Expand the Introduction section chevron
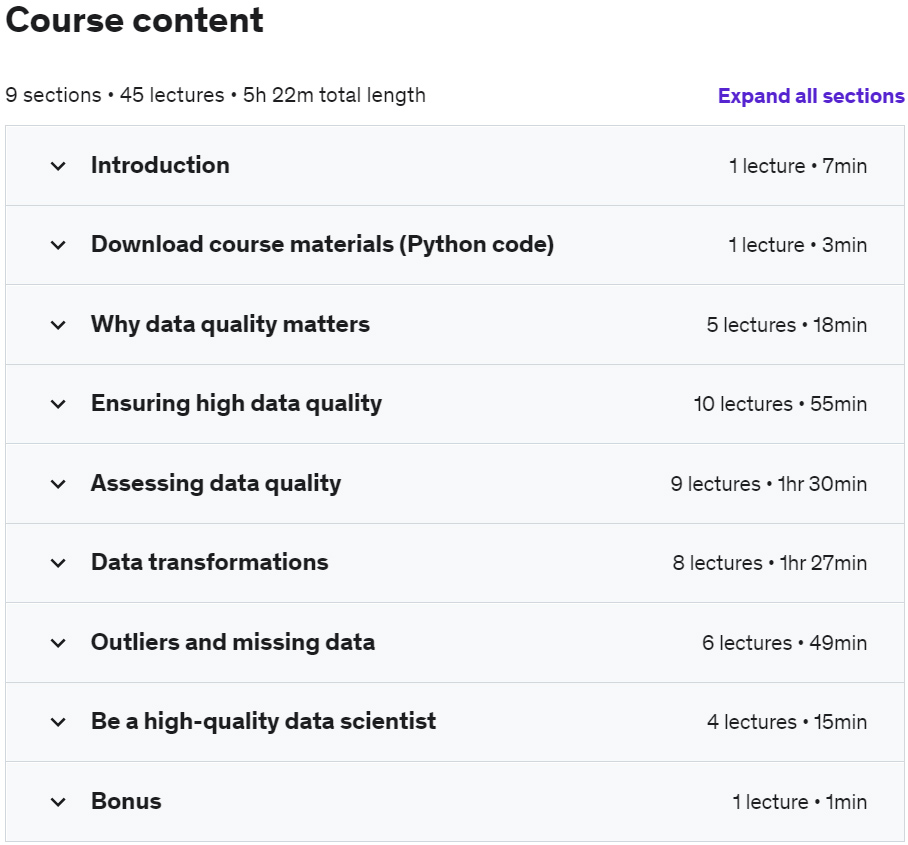 pos(58,166)
